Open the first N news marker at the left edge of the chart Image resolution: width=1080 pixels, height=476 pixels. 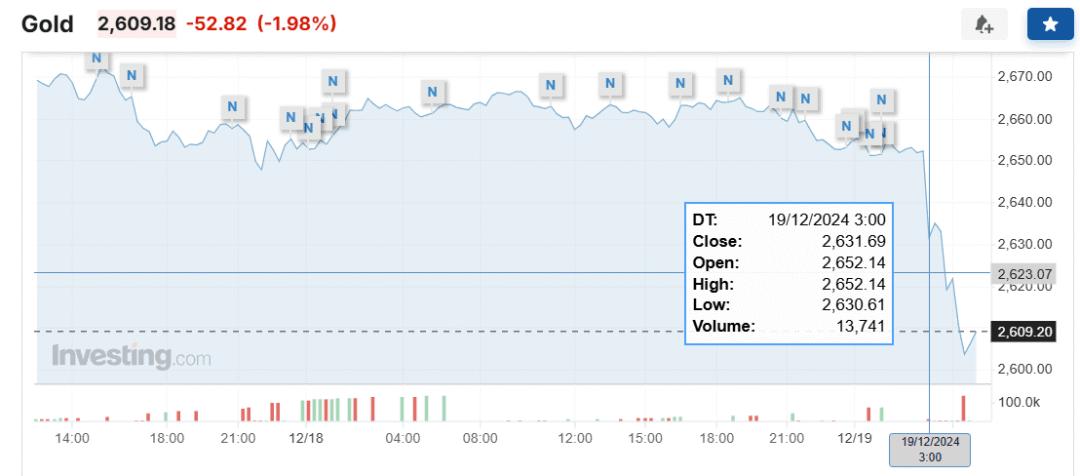96,59
